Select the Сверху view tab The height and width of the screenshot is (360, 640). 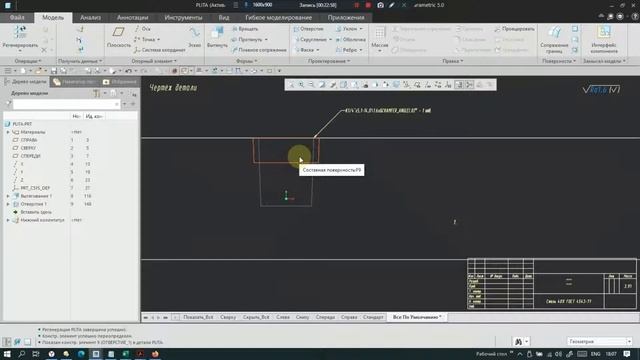tap(228, 317)
